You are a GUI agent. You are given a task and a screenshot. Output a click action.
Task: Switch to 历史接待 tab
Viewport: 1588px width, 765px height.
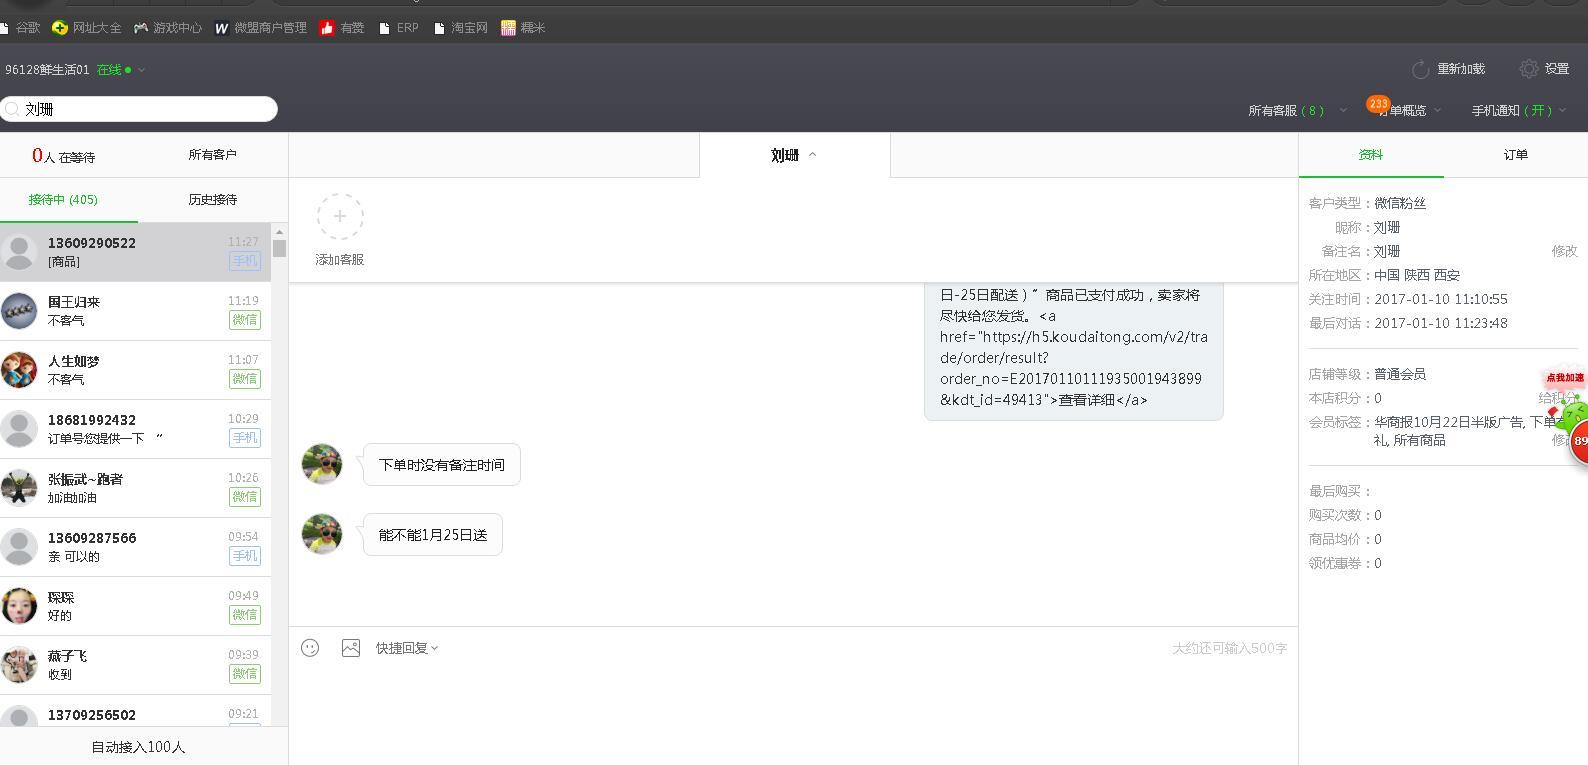point(213,200)
